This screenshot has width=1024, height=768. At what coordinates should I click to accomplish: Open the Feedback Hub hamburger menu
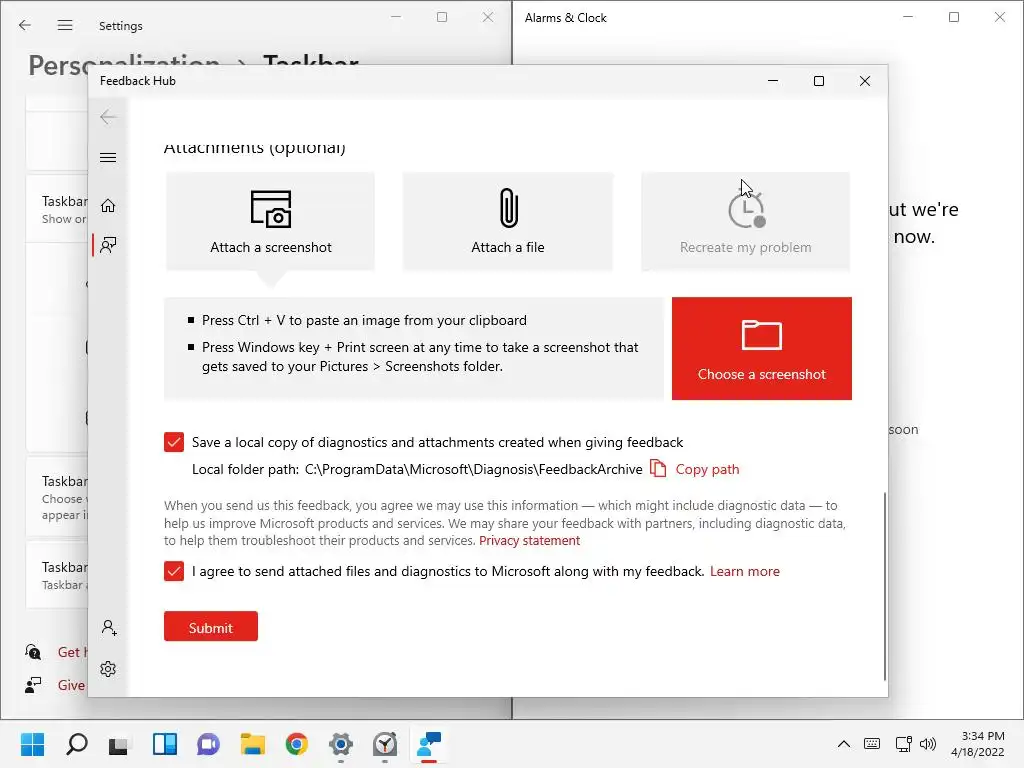click(108, 157)
